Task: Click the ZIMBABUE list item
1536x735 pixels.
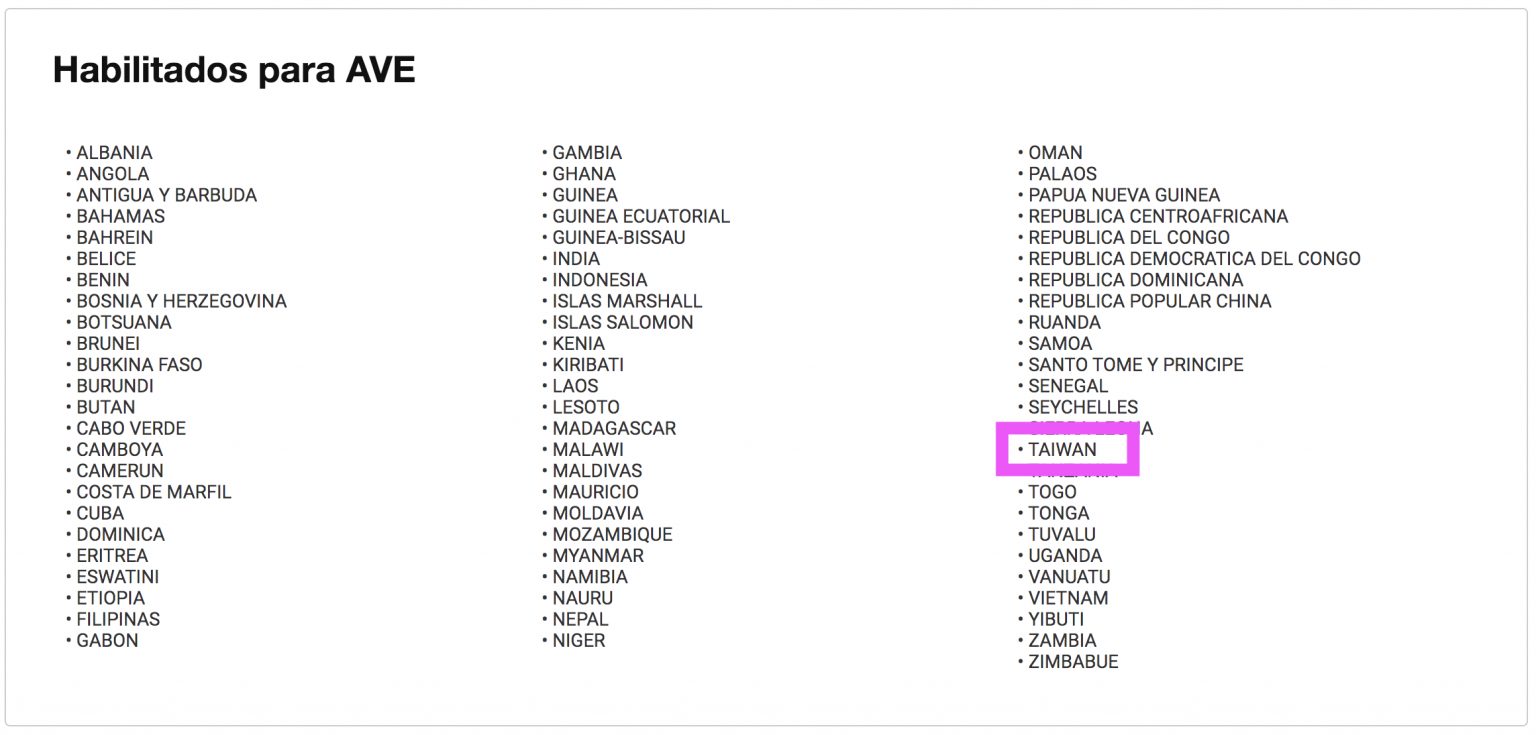Action: click(1073, 662)
